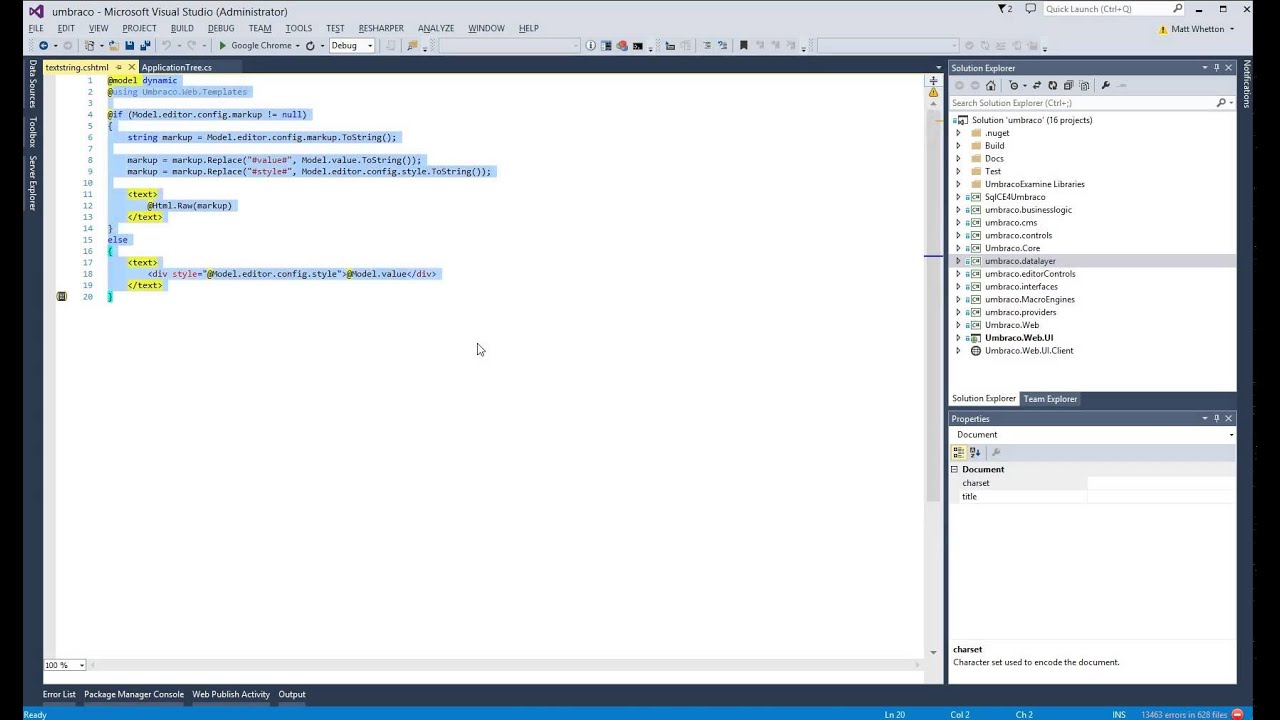Open the ANALYZE menu
Viewport: 1280px width, 720px height.
click(x=436, y=28)
